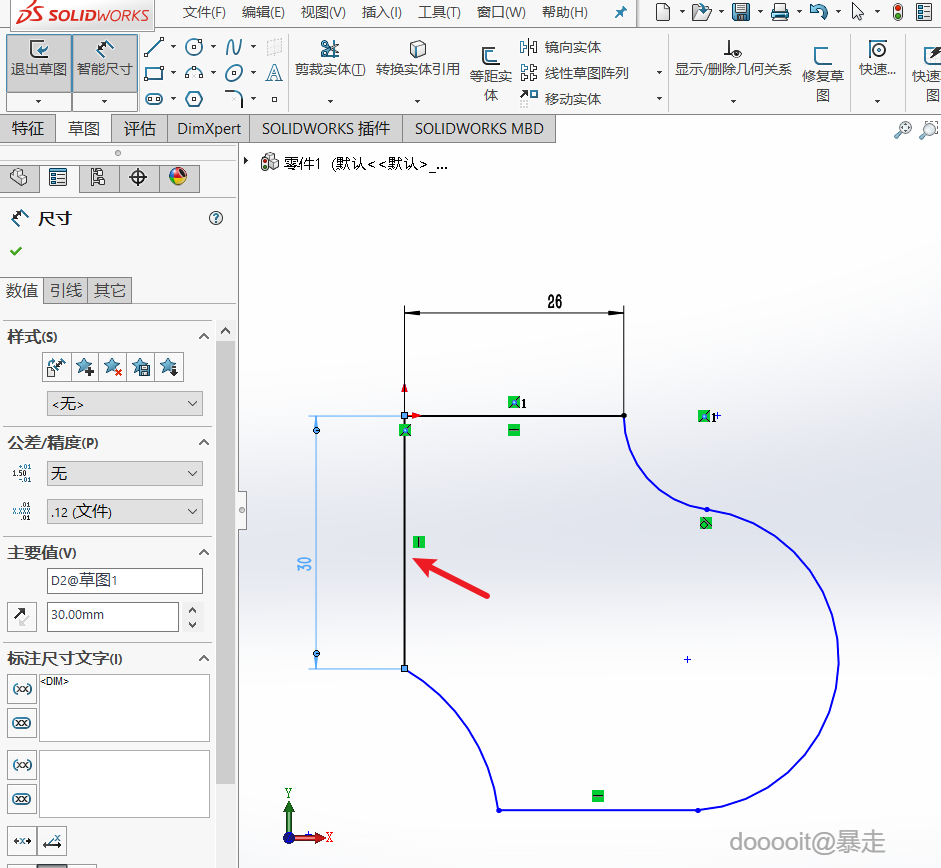
Task: Open the FeatureManager design tree tab
Action: (x=19, y=178)
